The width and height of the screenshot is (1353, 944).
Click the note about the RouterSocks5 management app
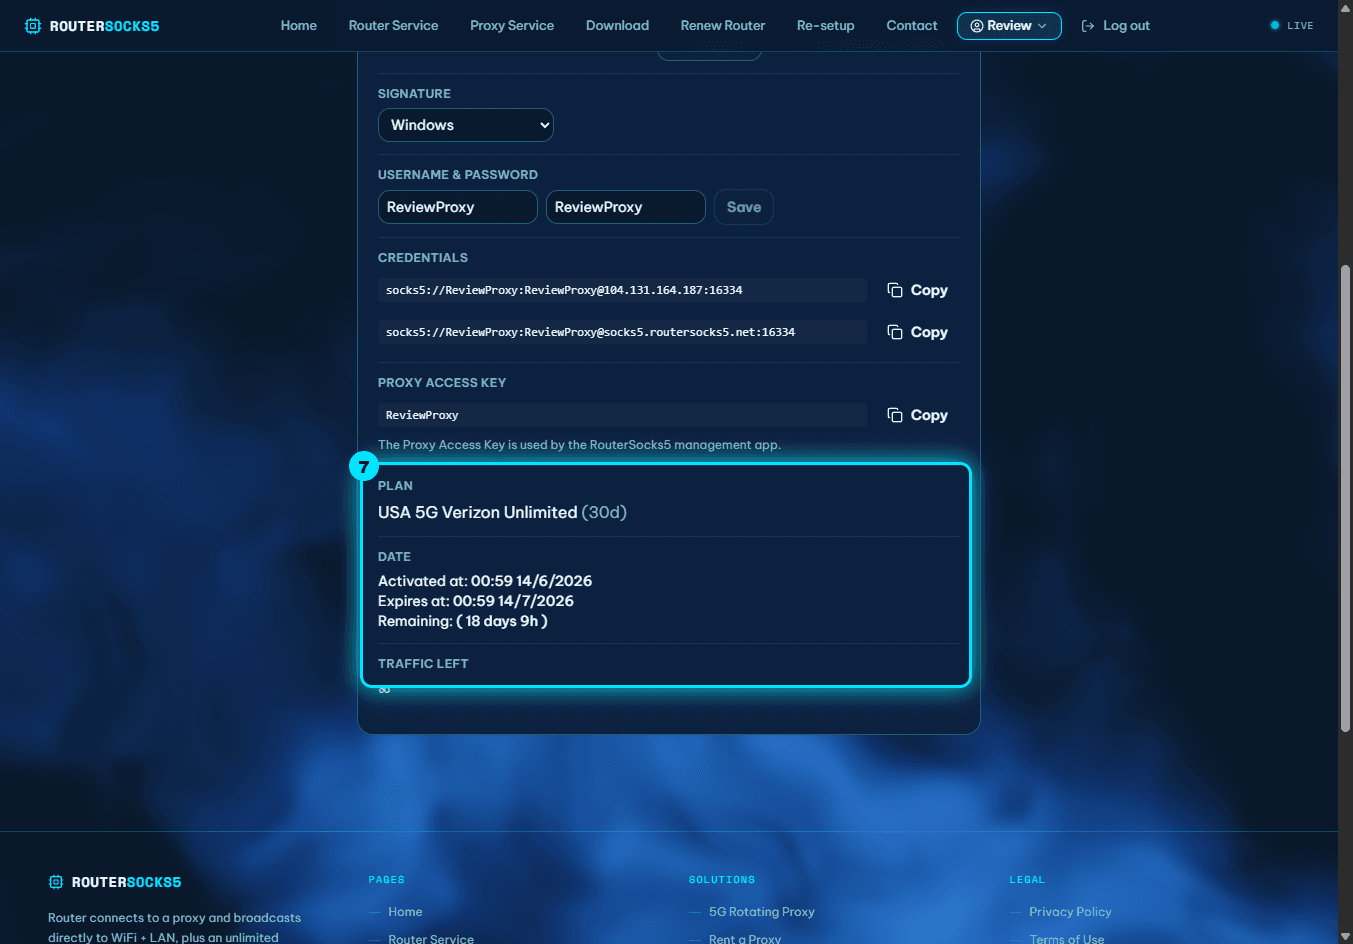click(579, 445)
